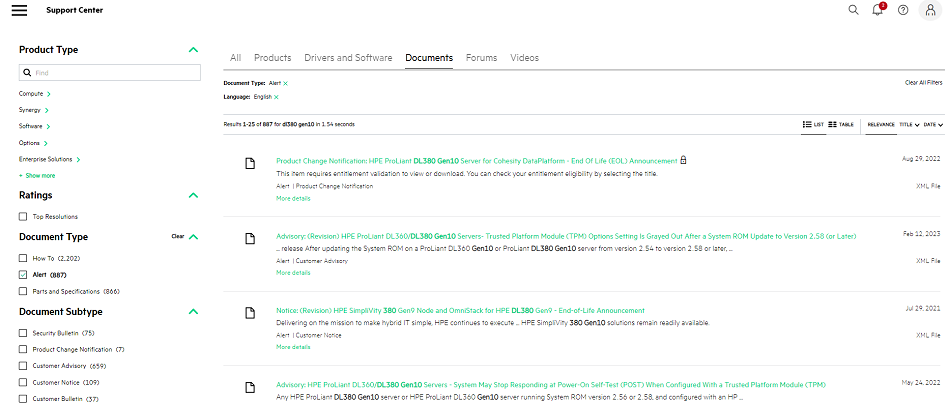Click magnifier icon in Product Type find box
Screen dimensions: 950x404
(x=27, y=73)
